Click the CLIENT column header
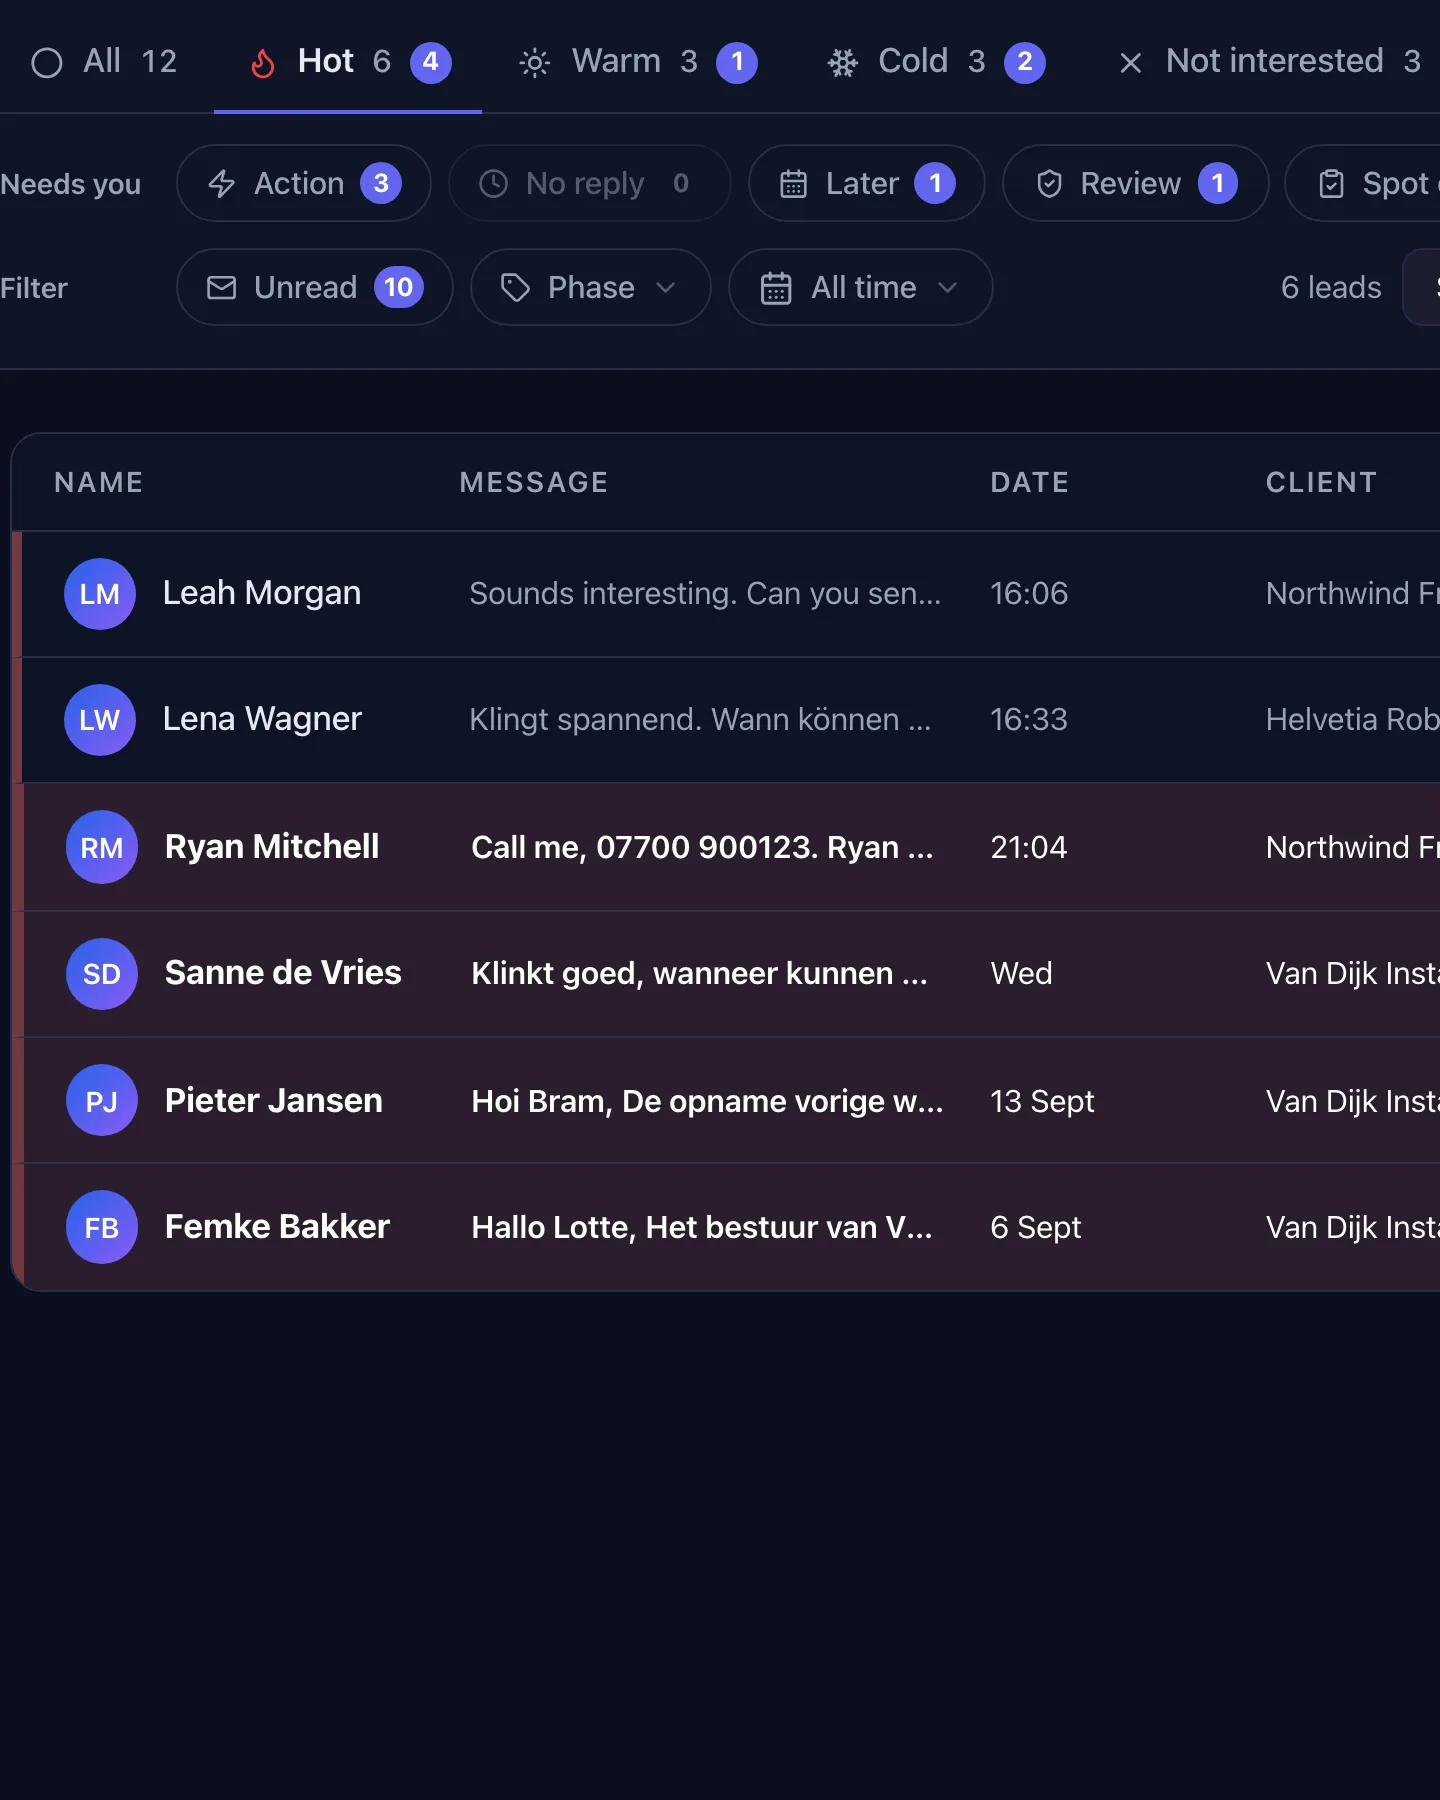Image resolution: width=1440 pixels, height=1800 pixels. (1322, 482)
